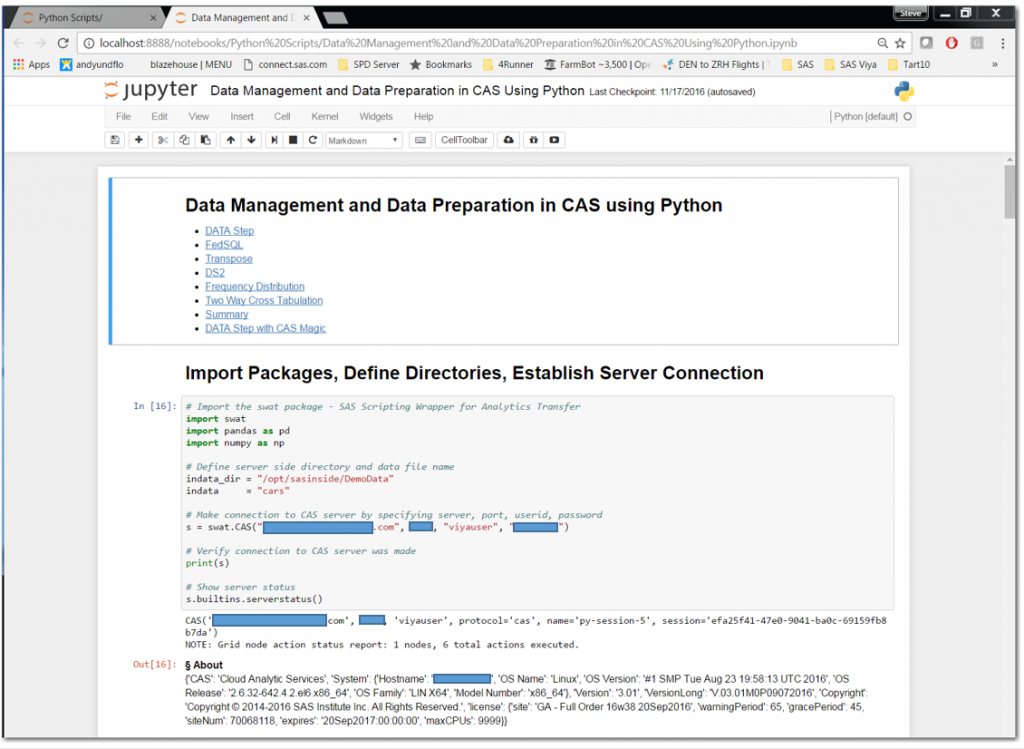The image size is (1024, 749).
Task: Run the current cell
Action: [274, 139]
